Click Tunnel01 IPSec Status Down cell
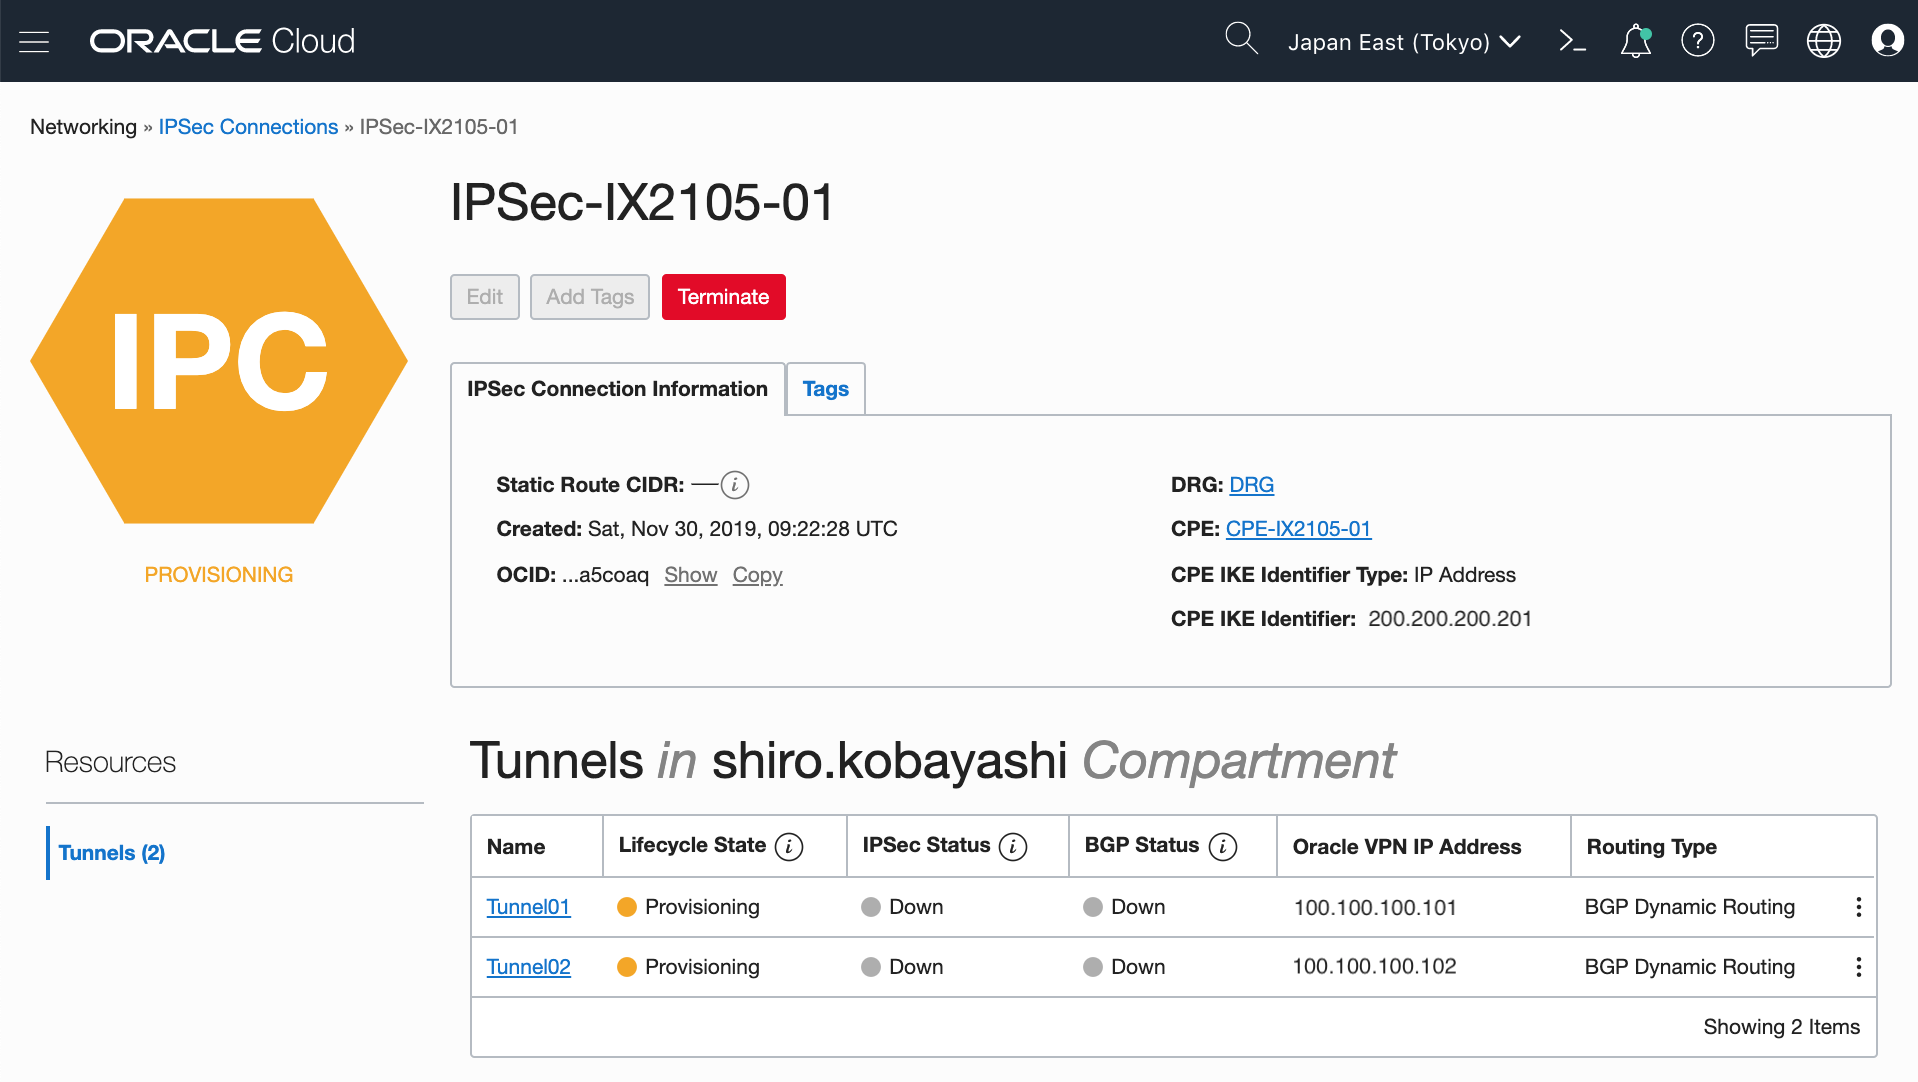Viewport: 1918px width, 1082px height. click(903, 907)
